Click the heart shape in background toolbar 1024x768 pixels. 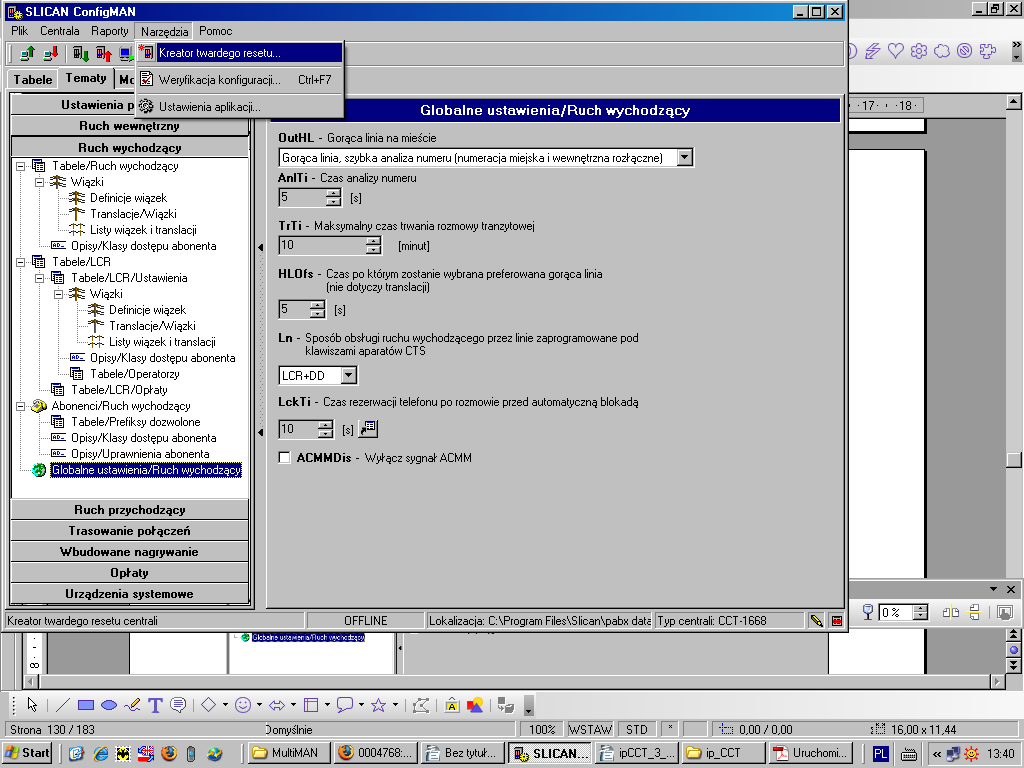point(895,50)
